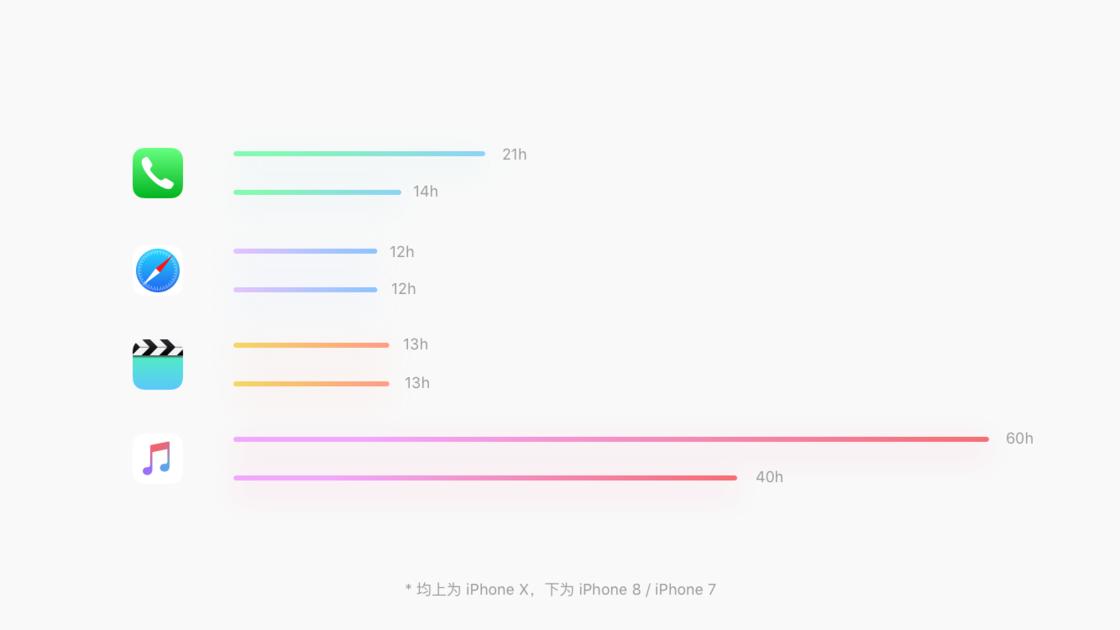Image resolution: width=1120 pixels, height=630 pixels.
Task: Click the 14h talk time bar
Action: (x=317, y=192)
